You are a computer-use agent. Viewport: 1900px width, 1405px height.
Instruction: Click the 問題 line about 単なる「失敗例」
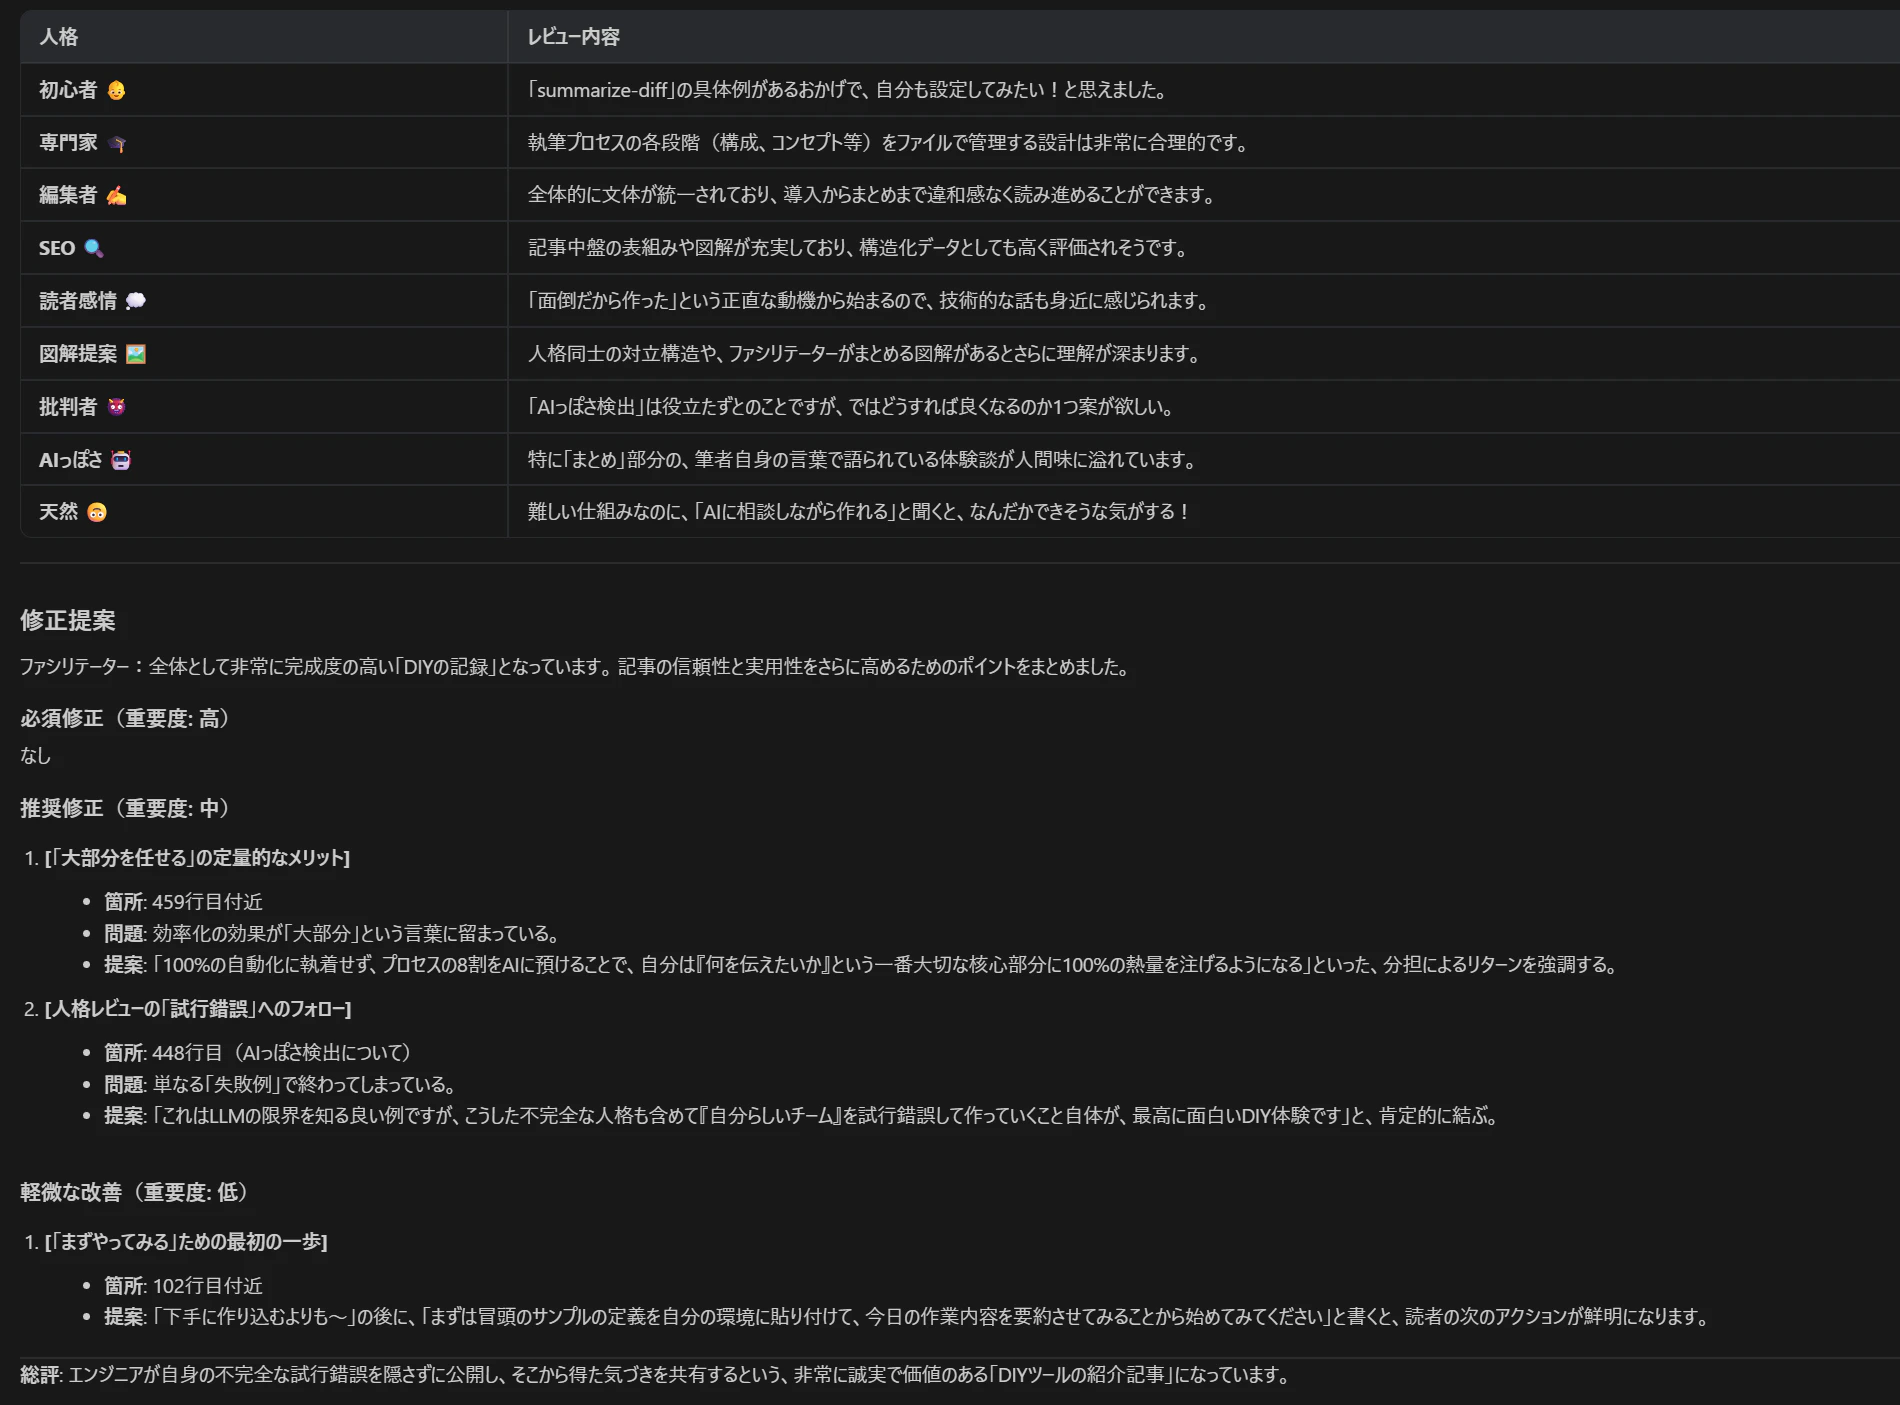[281, 1085]
